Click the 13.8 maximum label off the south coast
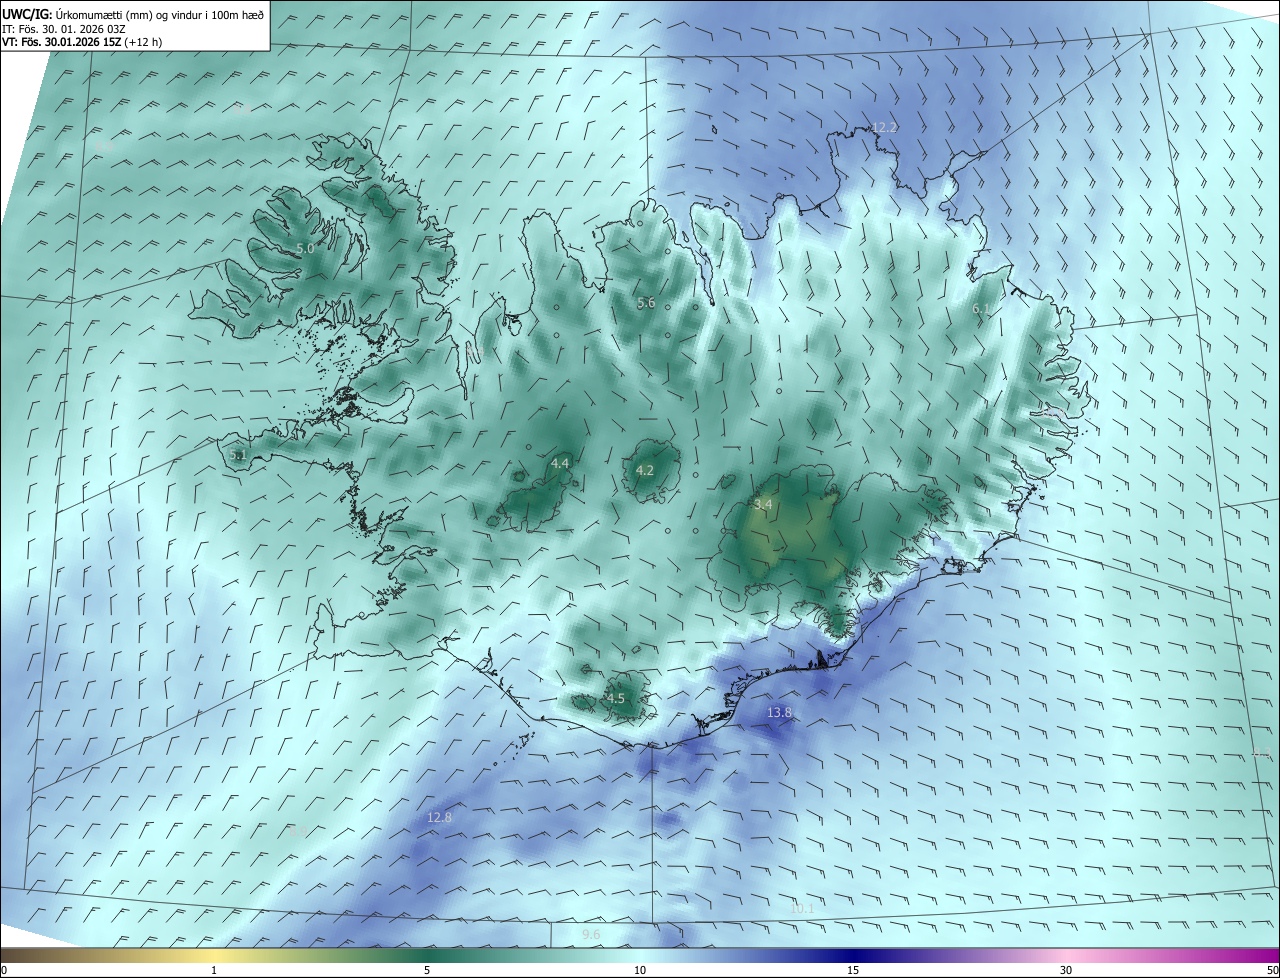 pos(779,713)
